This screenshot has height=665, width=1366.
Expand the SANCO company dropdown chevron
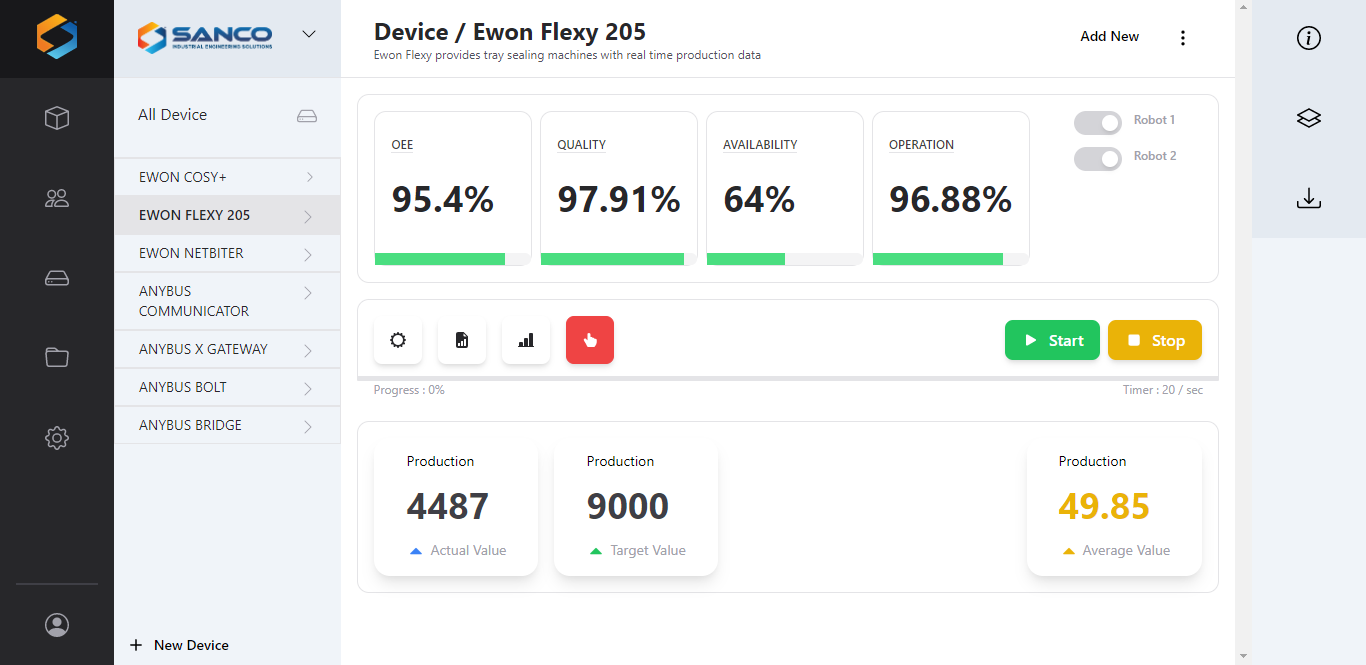(x=309, y=34)
